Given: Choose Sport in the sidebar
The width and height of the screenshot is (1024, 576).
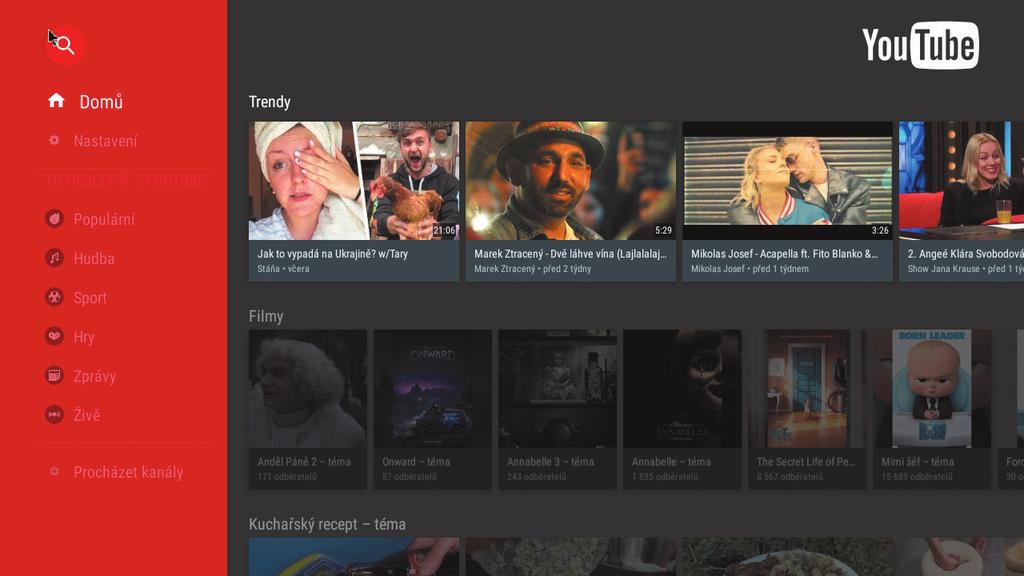Looking at the screenshot, I should [90, 298].
